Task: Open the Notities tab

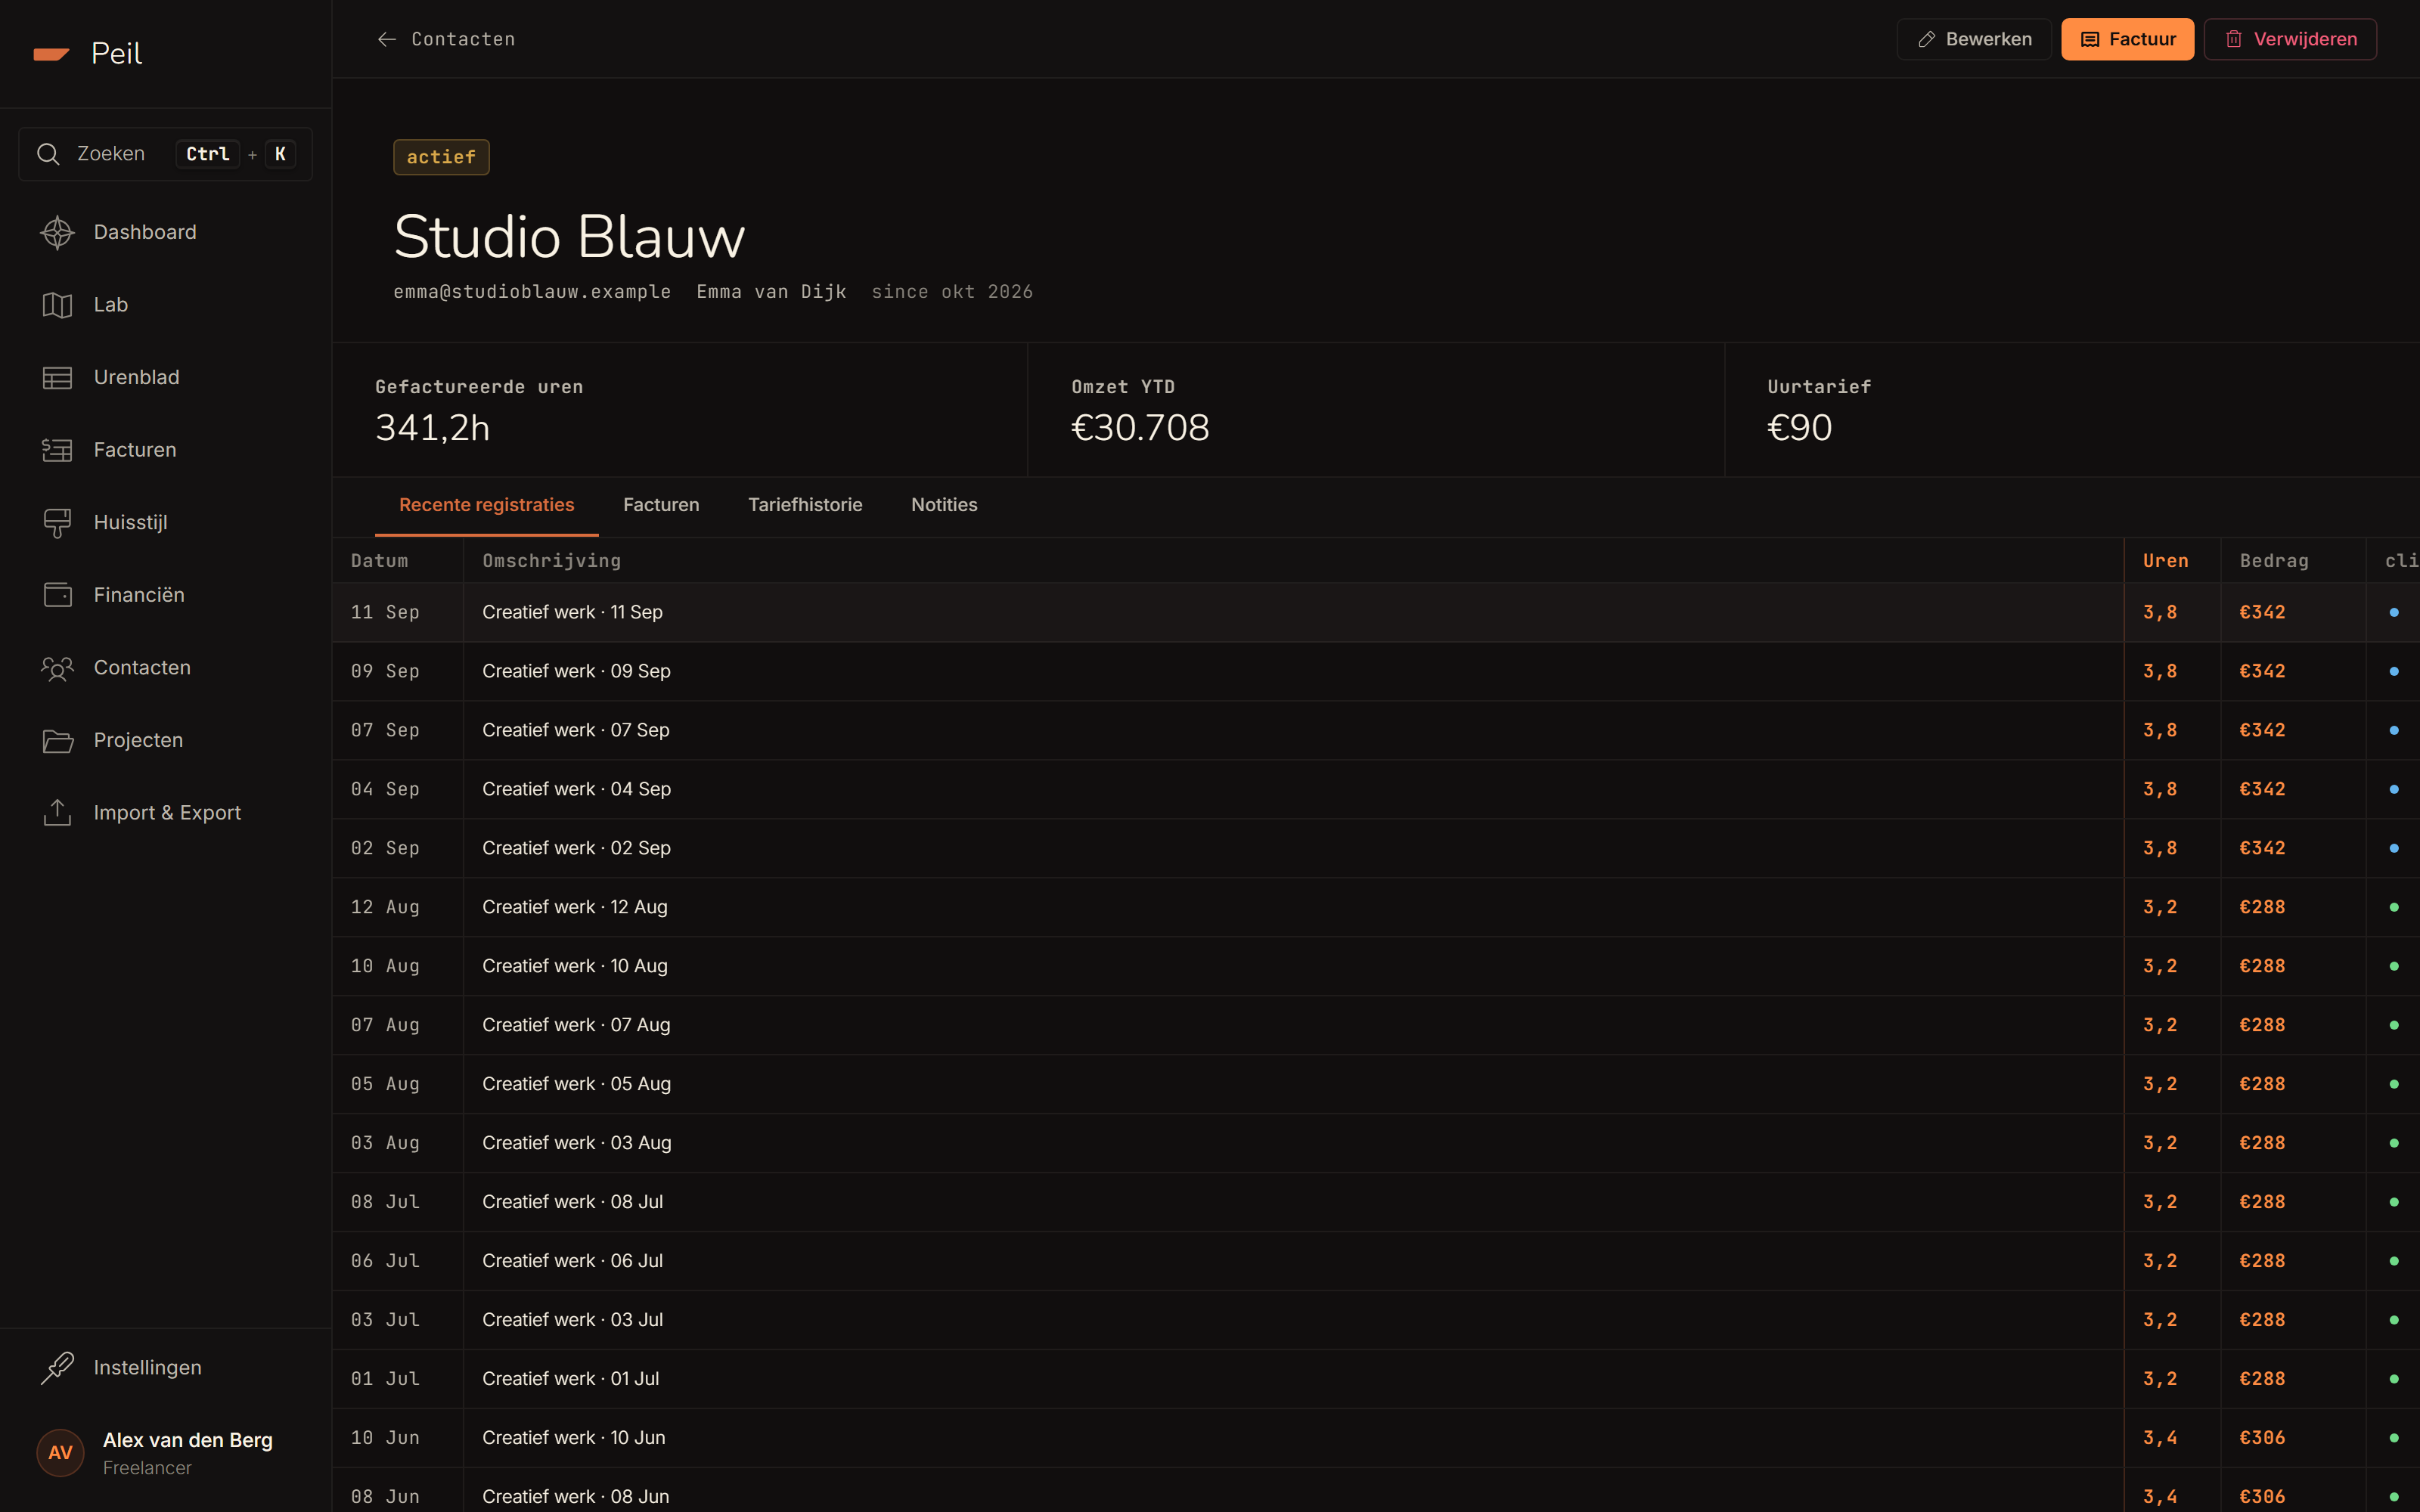Action: tap(944, 505)
